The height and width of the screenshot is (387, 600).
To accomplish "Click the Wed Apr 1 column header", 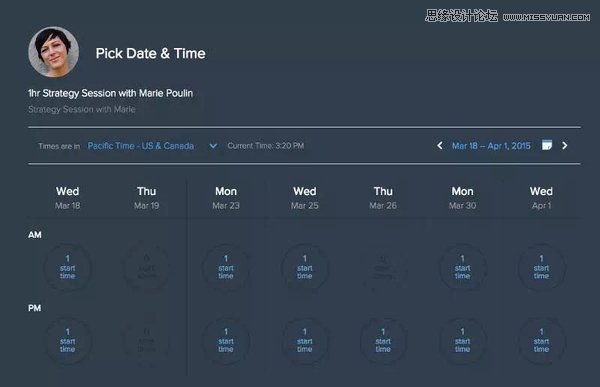I will click(x=541, y=198).
